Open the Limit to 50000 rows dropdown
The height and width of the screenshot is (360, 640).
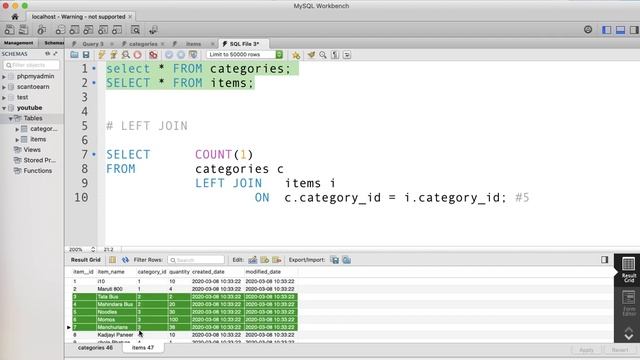(244, 55)
